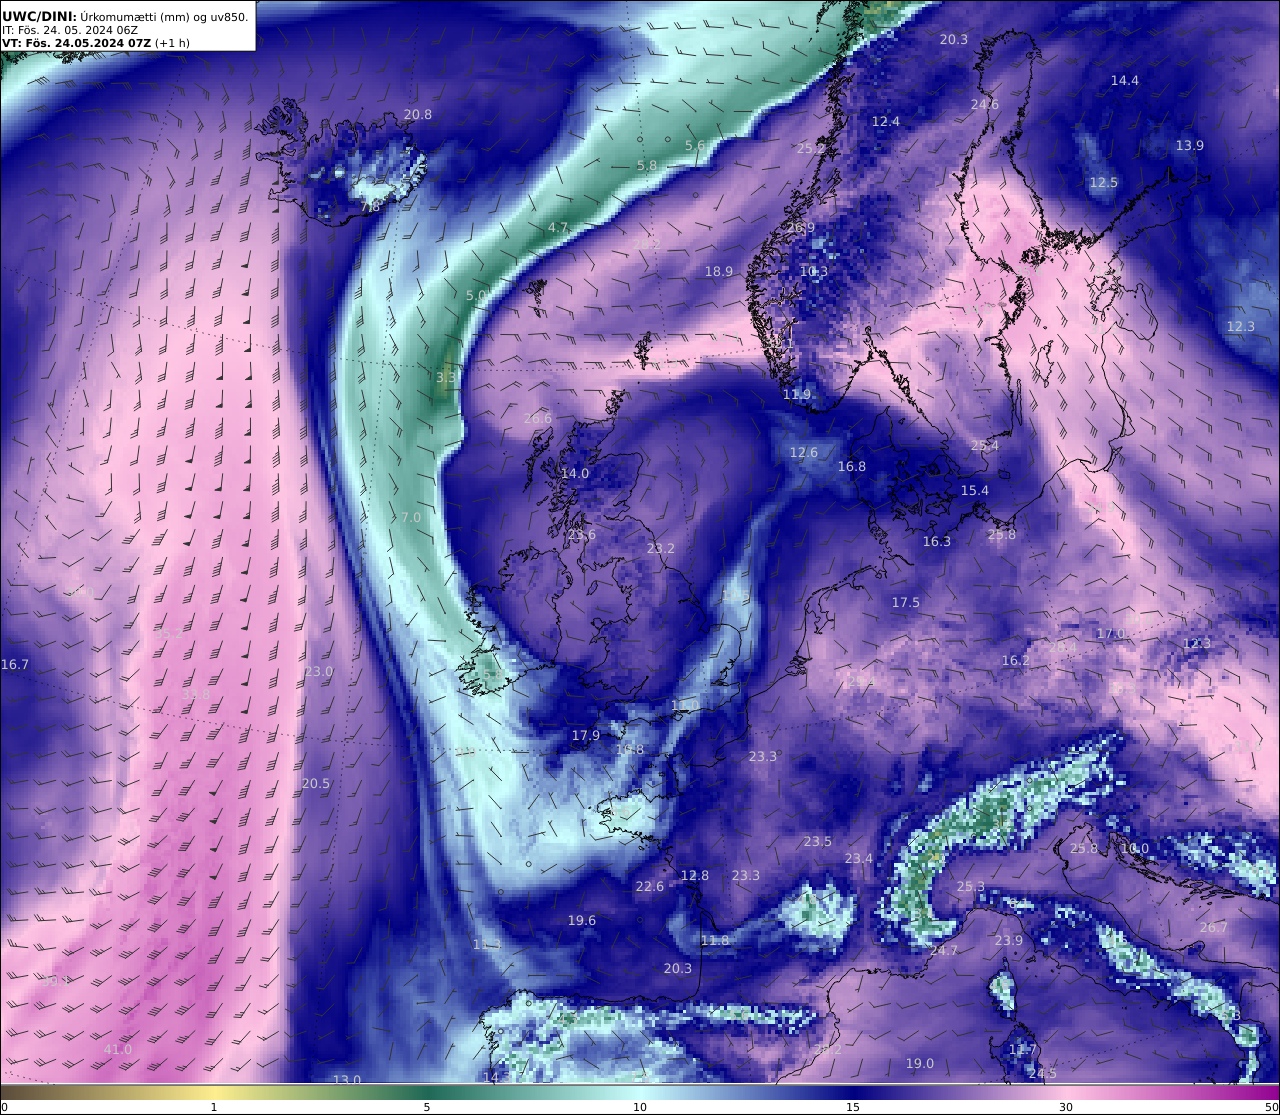Select the 12.8 map value
The width and height of the screenshot is (1280, 1115).
pyautogui.click(x=695, y=876)
